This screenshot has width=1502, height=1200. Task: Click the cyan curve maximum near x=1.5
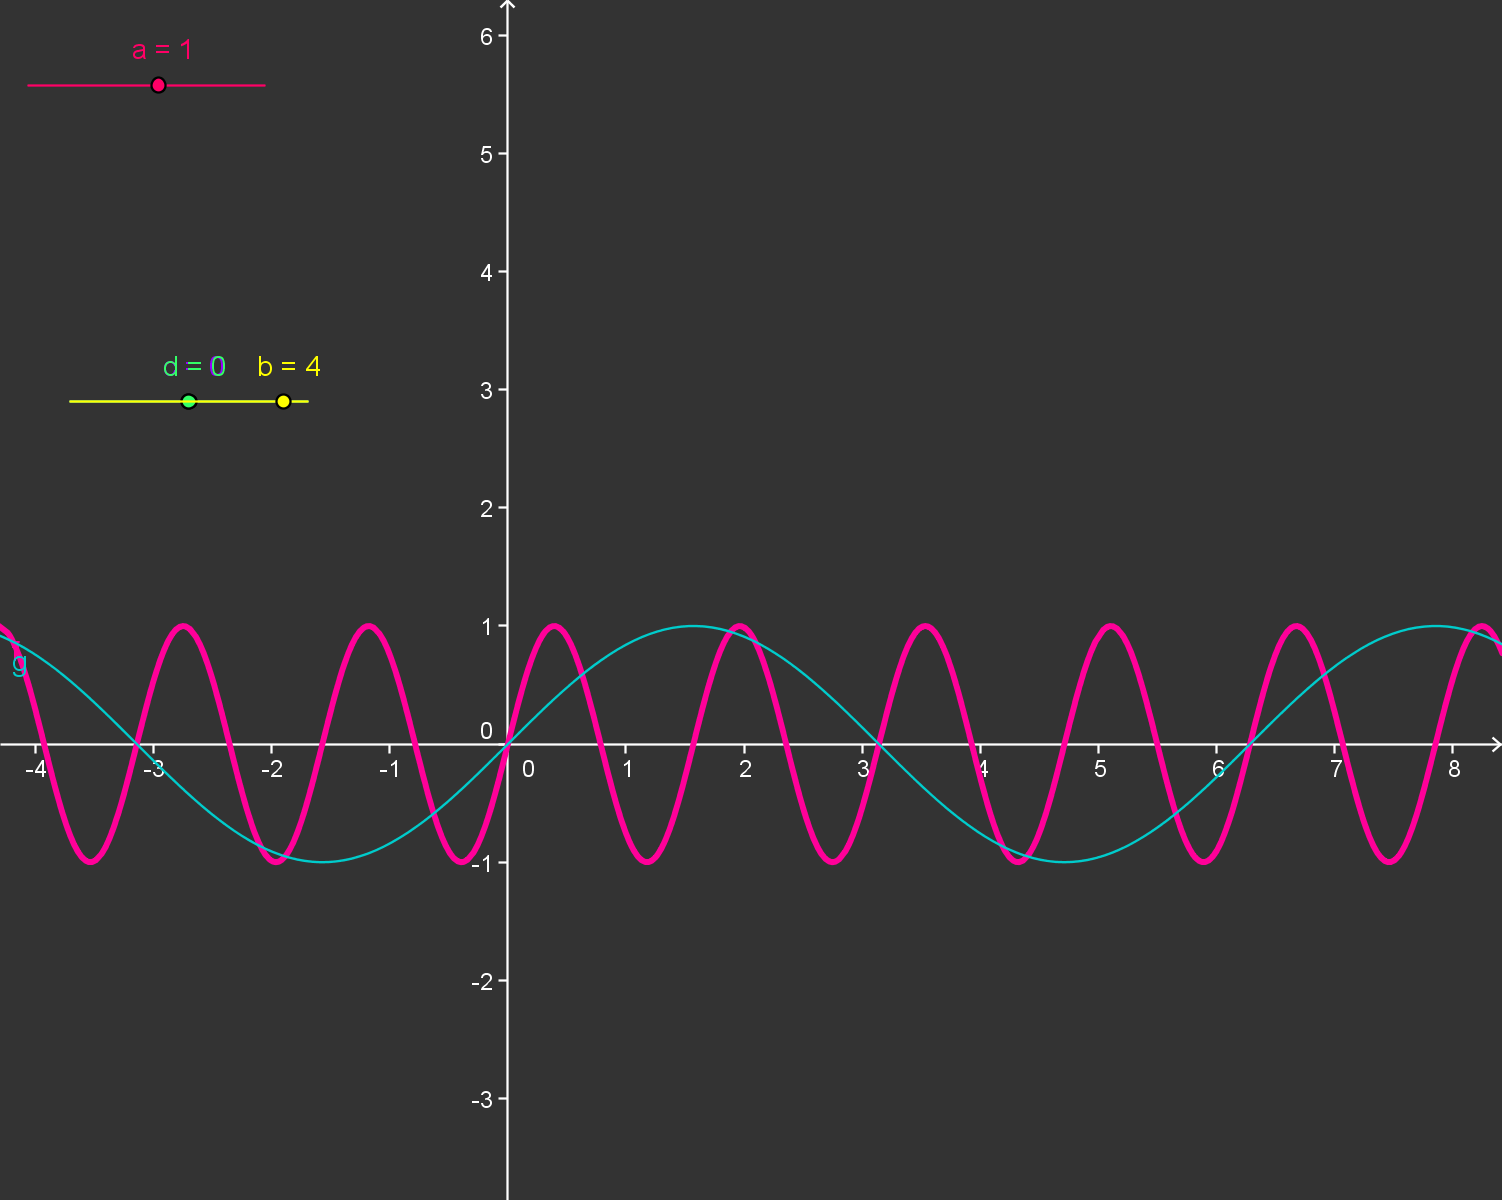(x=693, y=625)
